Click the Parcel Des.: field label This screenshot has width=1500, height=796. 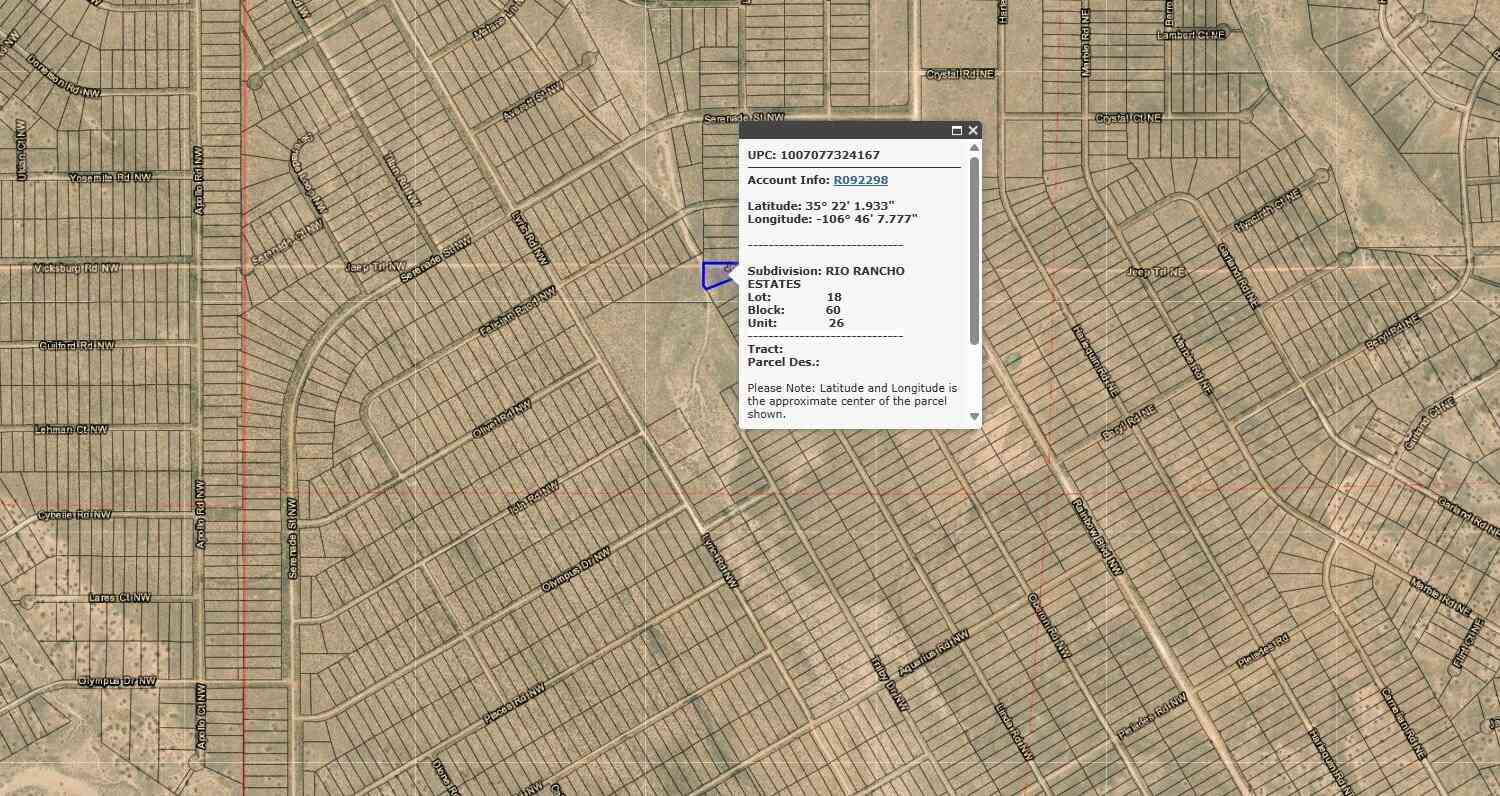coord(784,362)
